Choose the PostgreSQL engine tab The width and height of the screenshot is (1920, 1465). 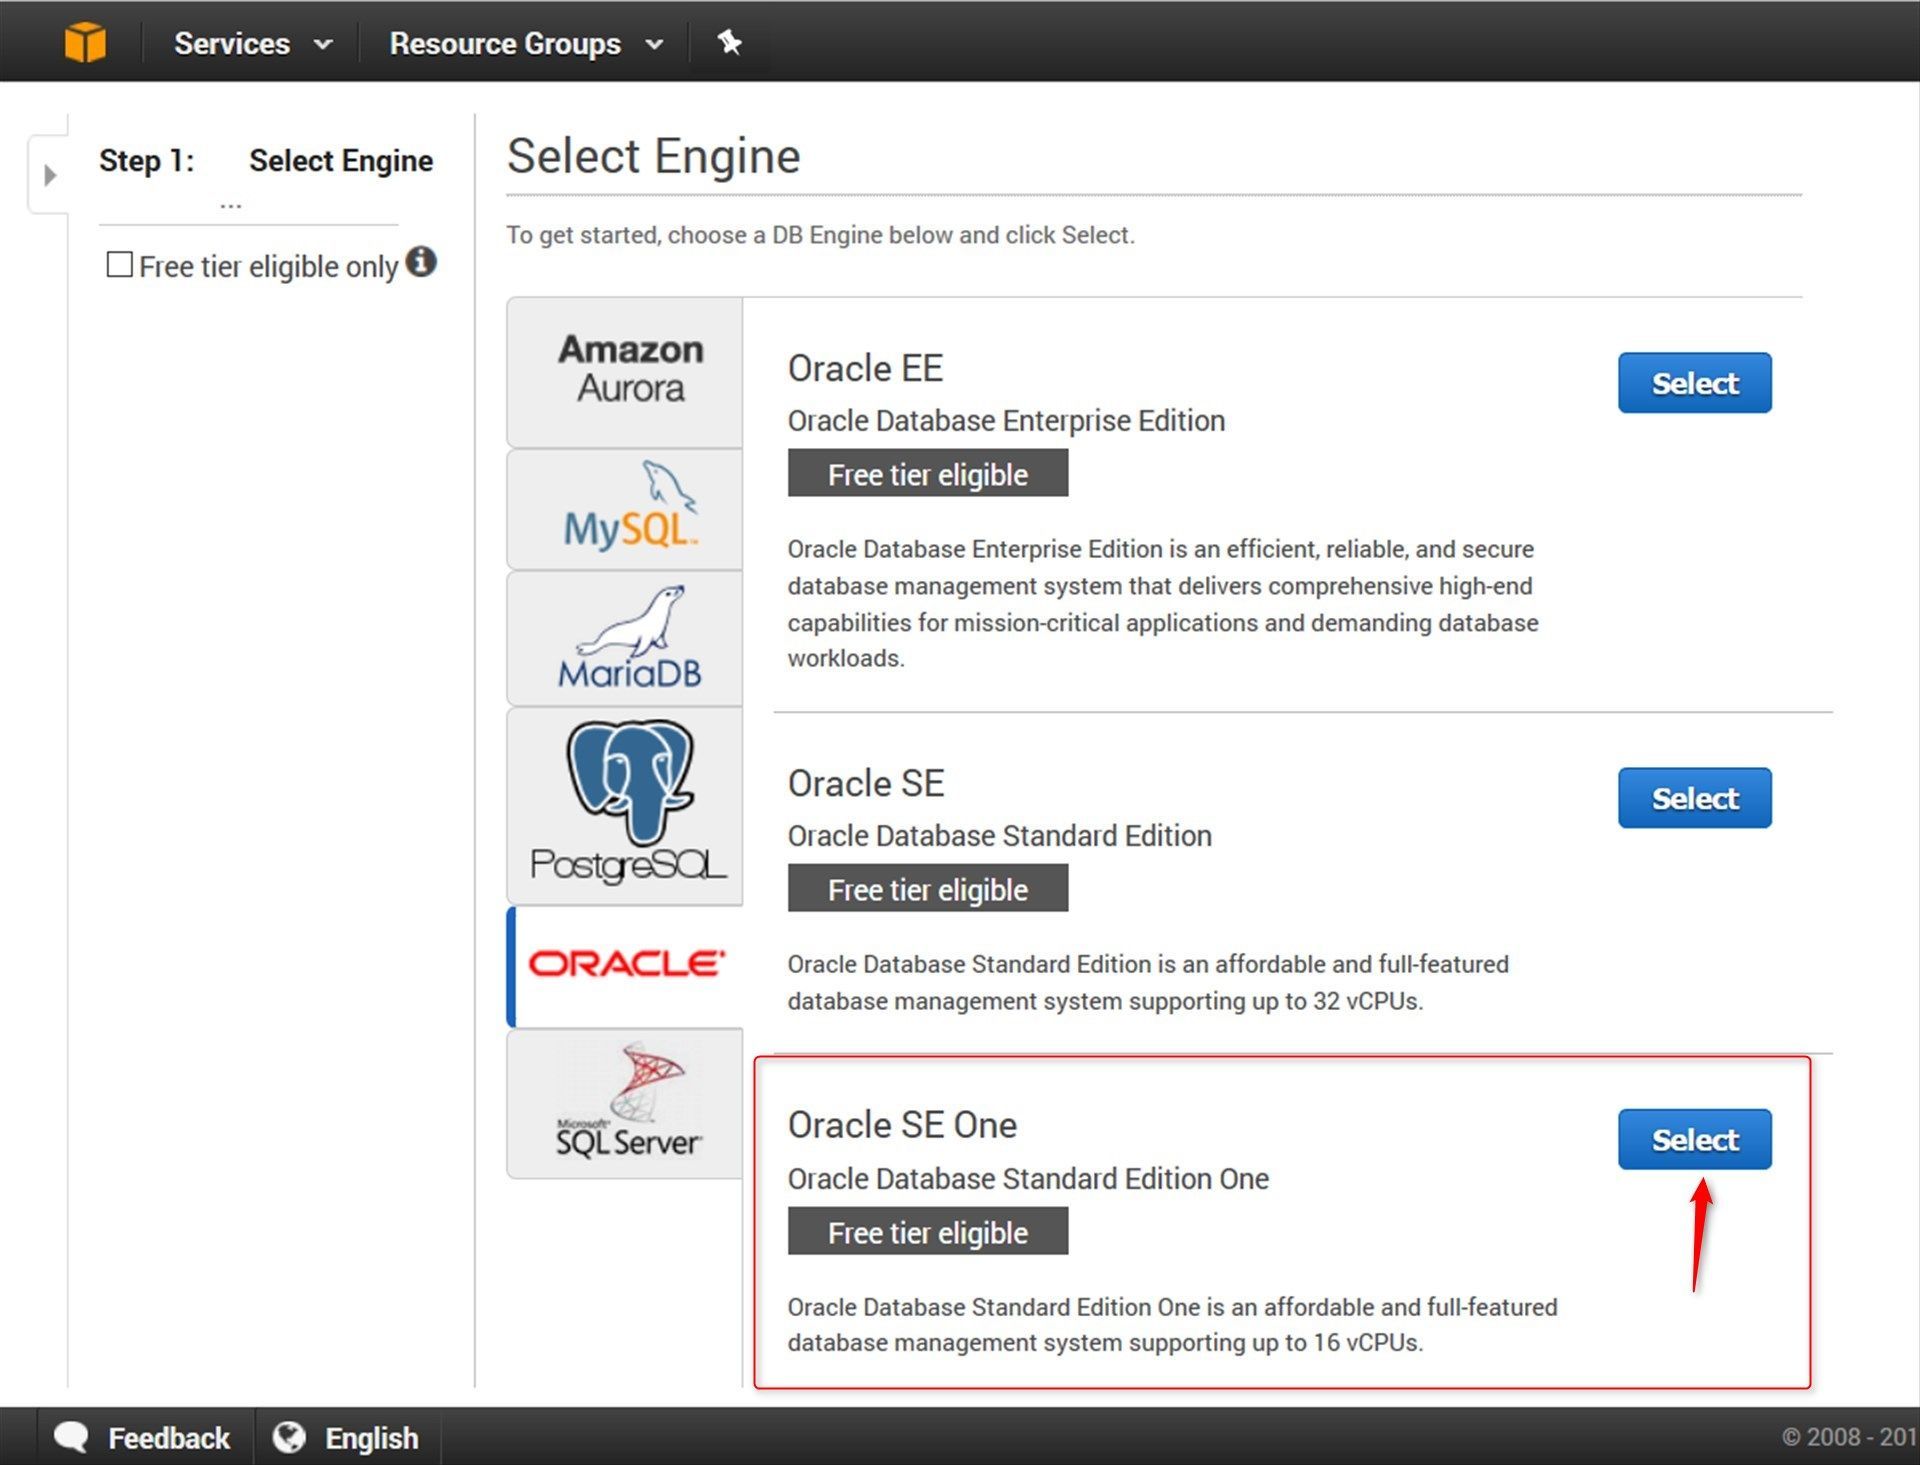(x=625, y=806)
